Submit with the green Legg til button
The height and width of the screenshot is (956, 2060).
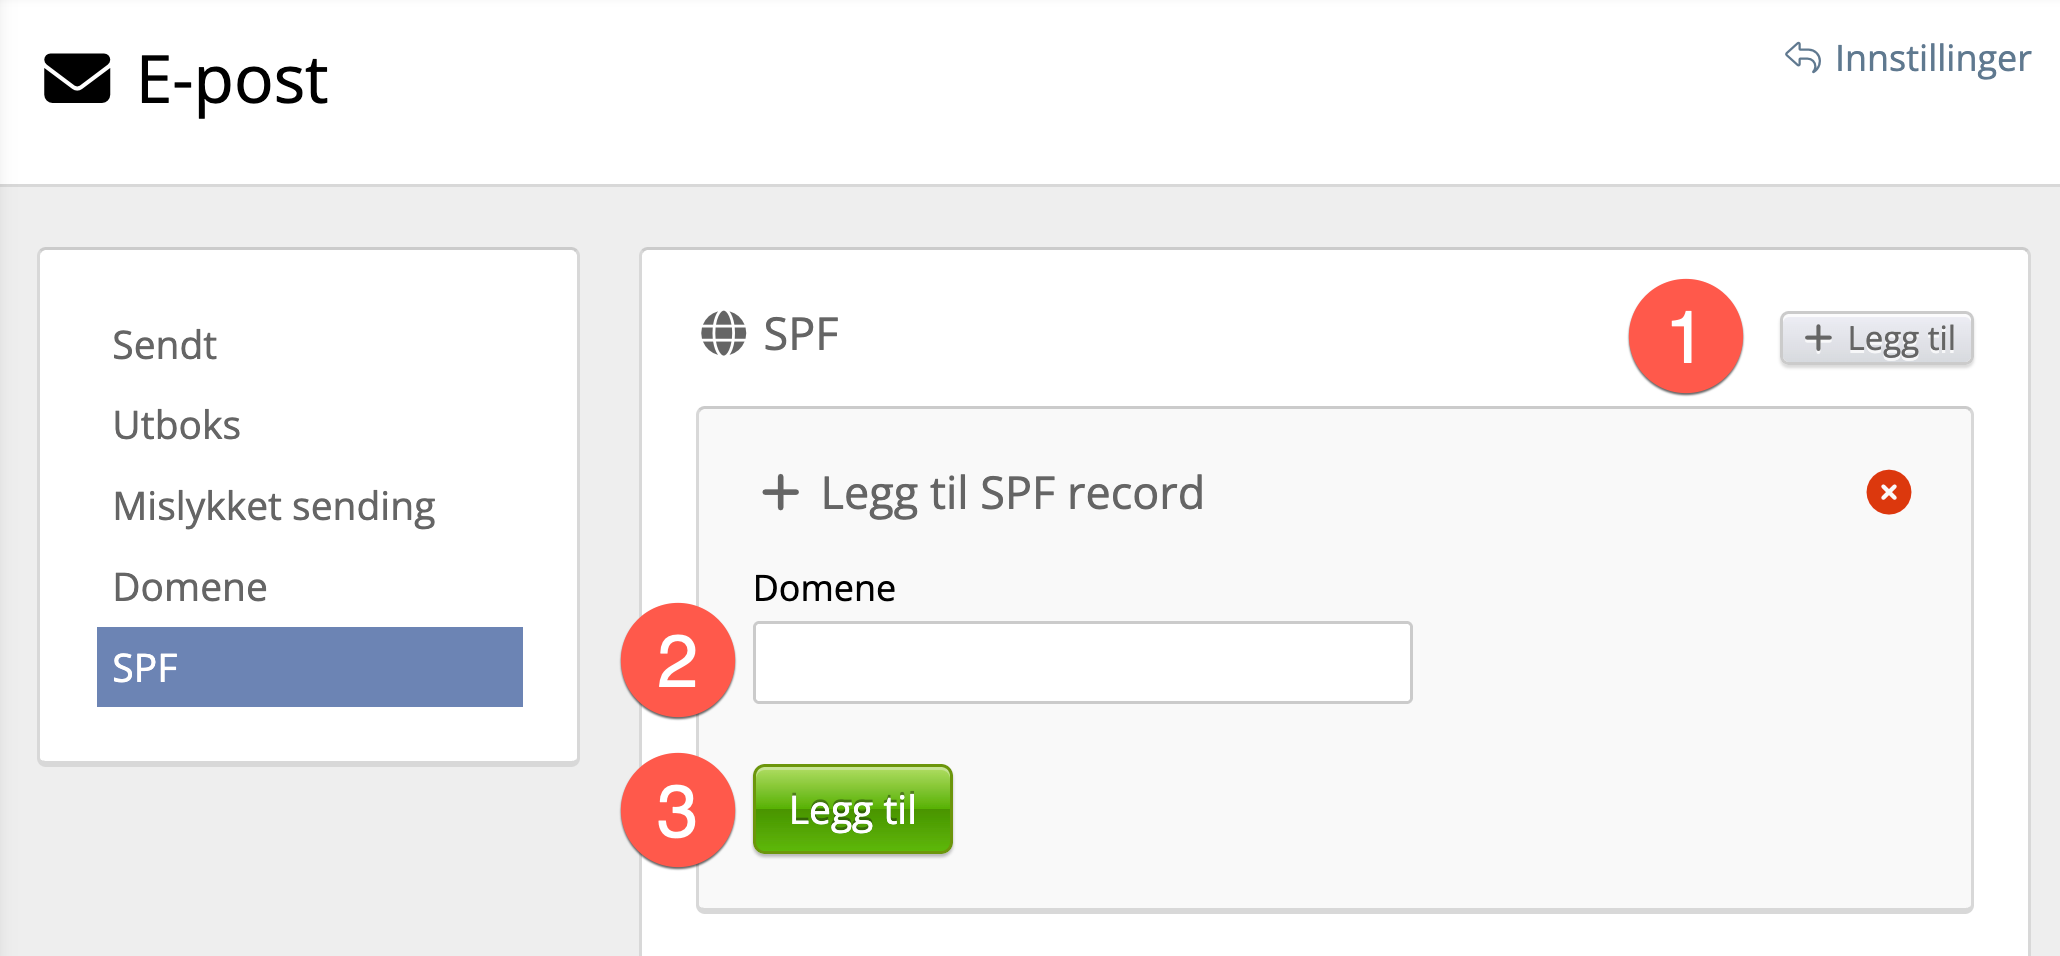click(x=852, y=810)
